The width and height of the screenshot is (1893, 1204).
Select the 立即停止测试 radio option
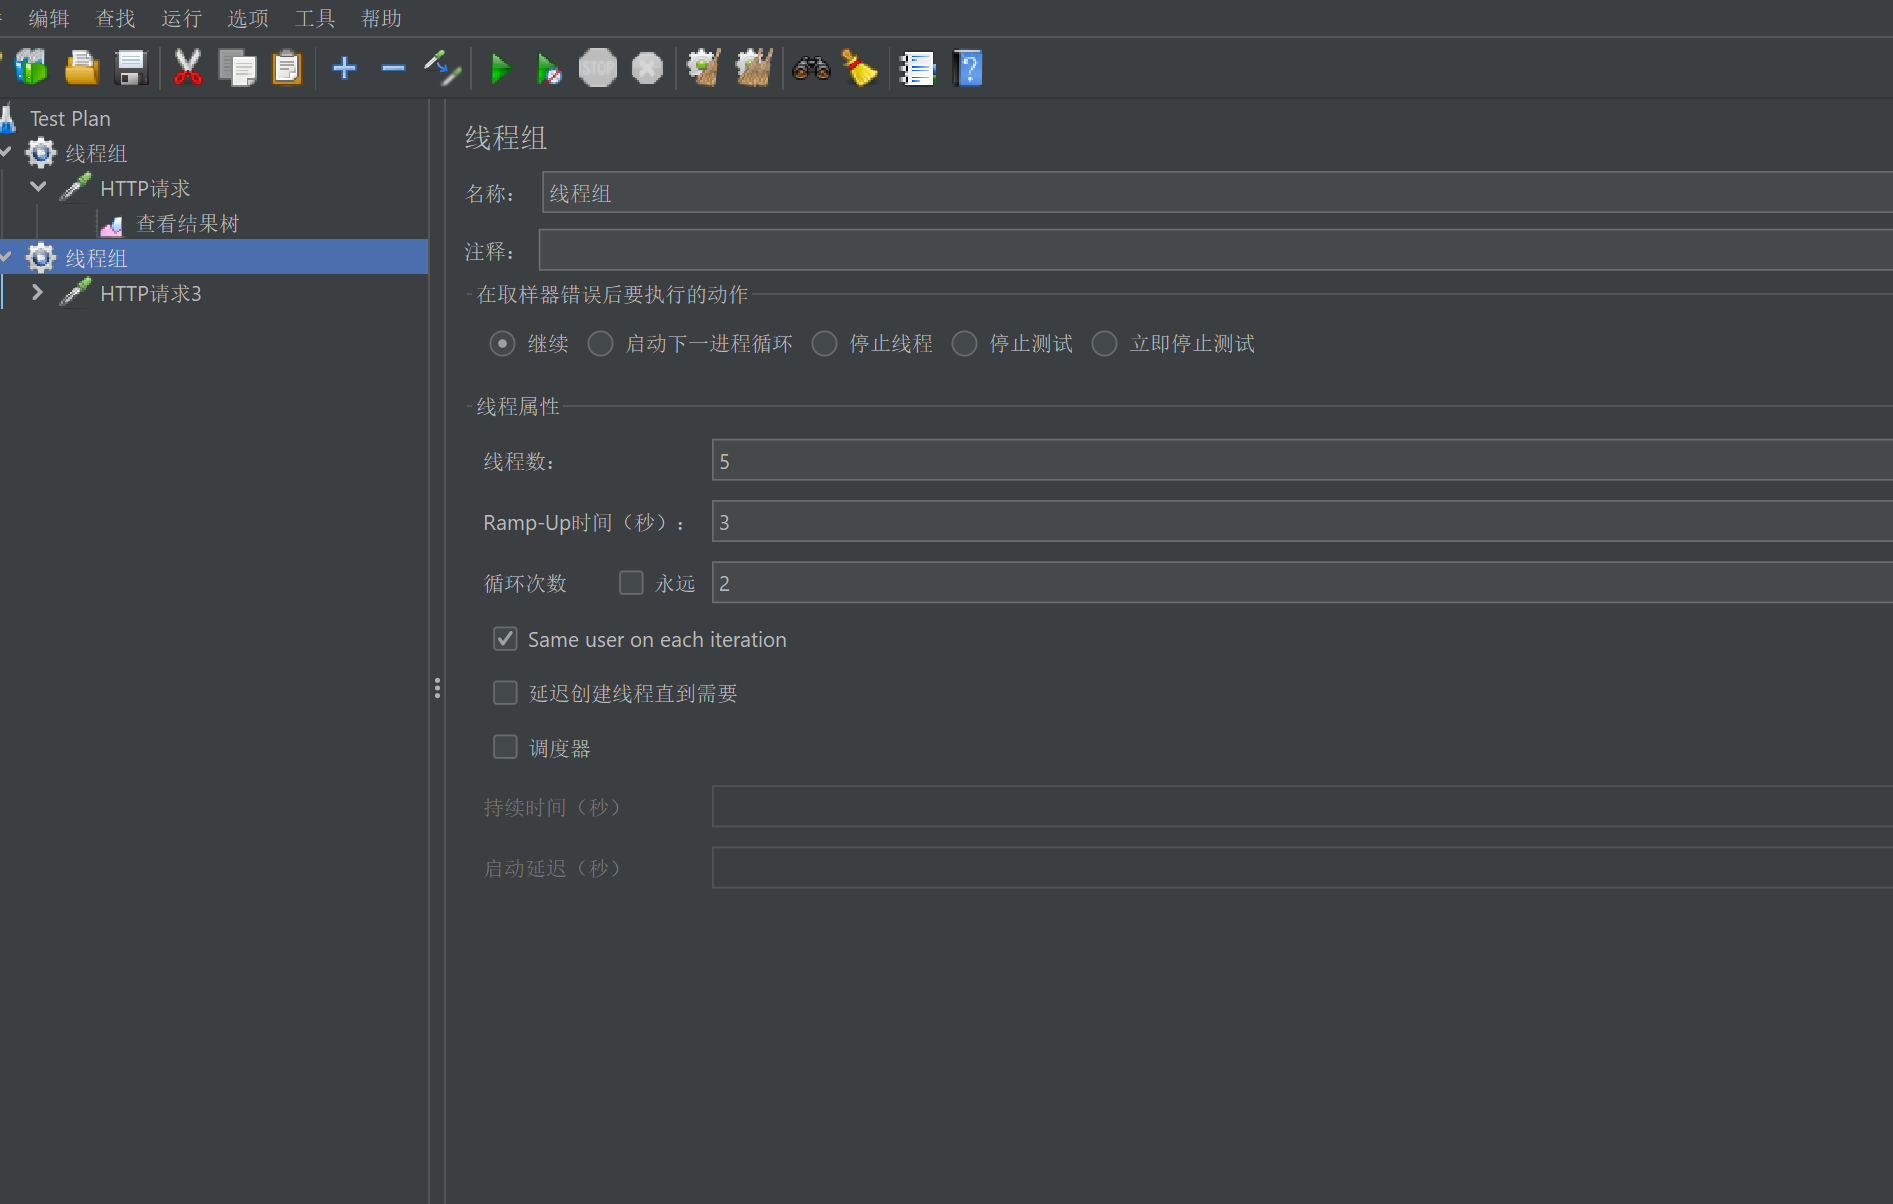click(x=1104, y=344)
